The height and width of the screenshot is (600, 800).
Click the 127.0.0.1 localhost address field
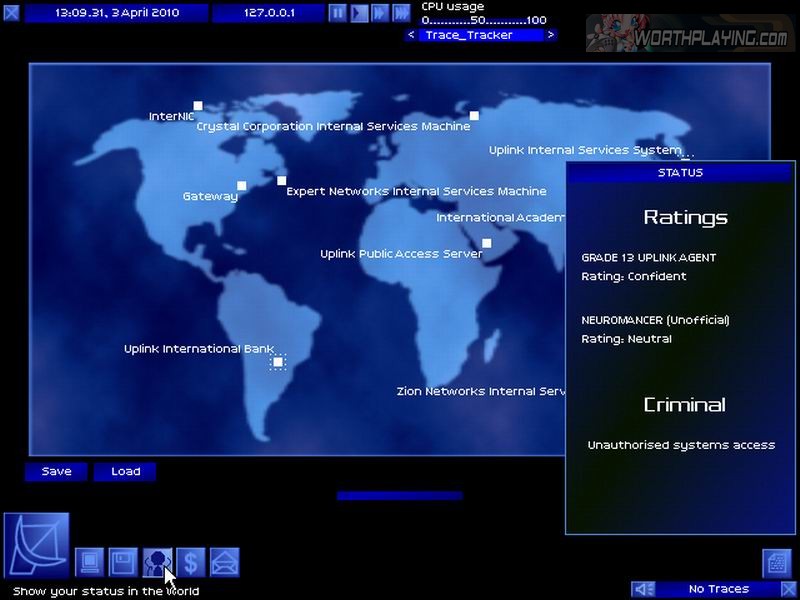tap(269, 13)
